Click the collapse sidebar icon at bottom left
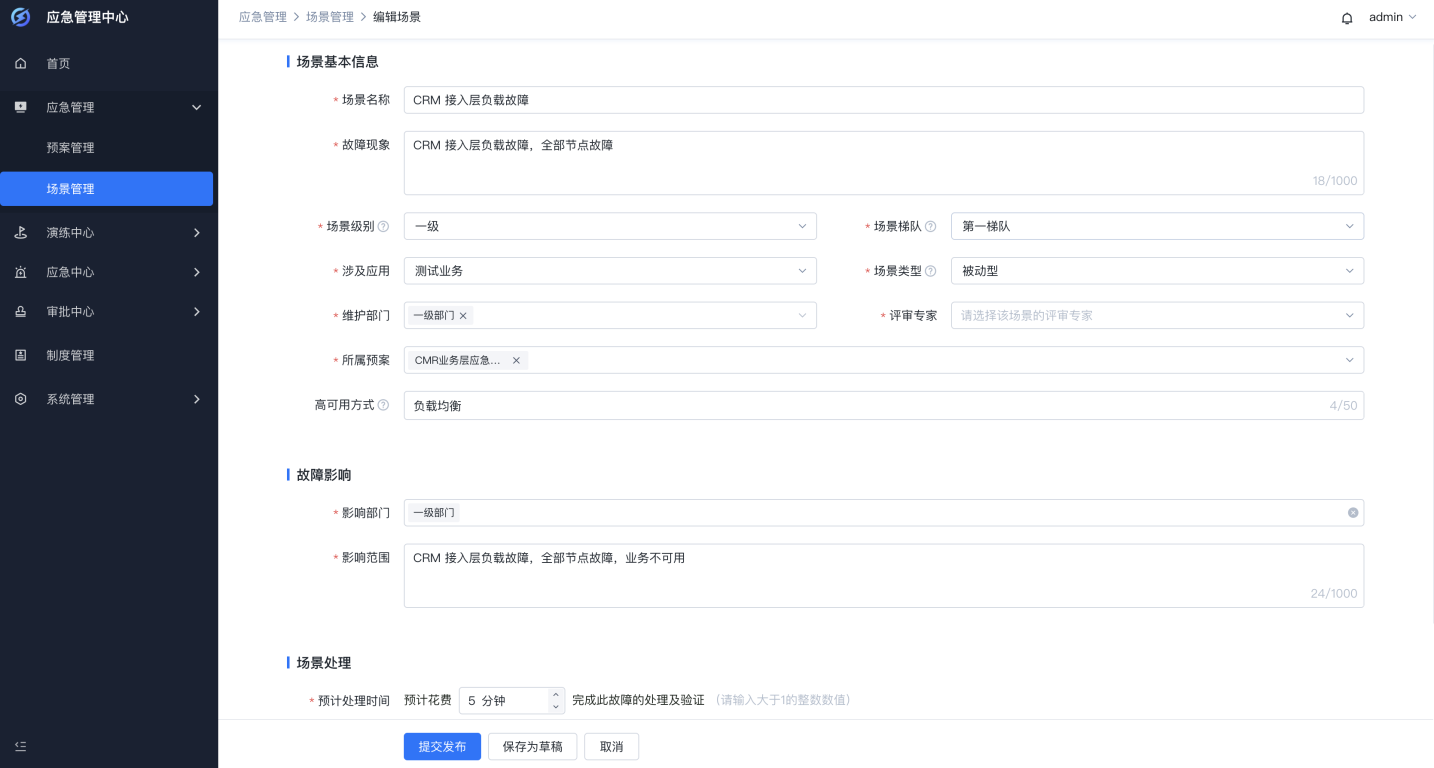 click(x=20, y=746)
